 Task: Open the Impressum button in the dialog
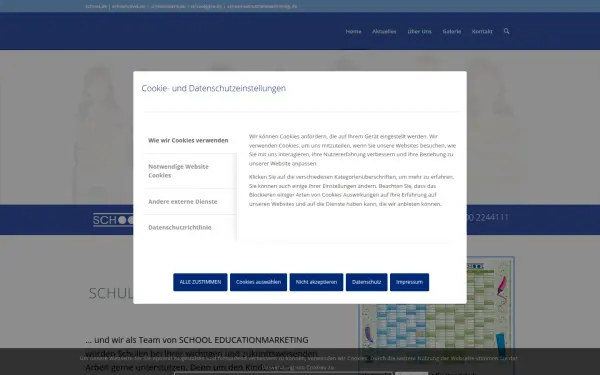[x=409, y=282]
